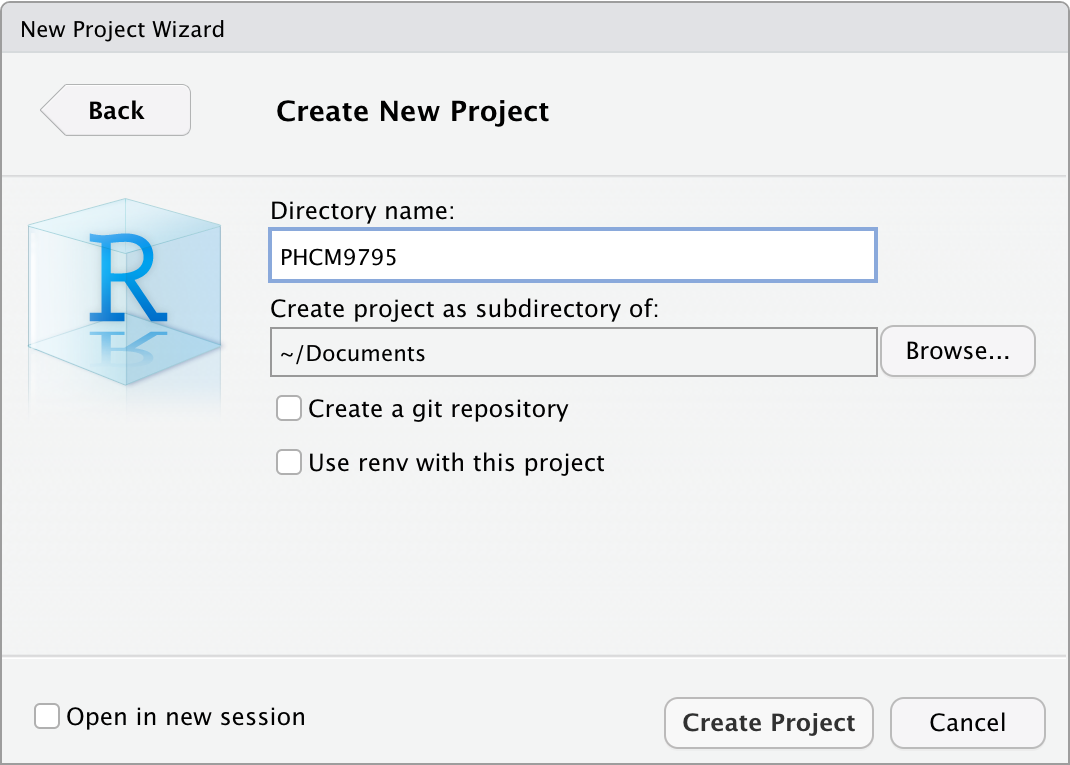
Task: Cancel the New Project Wizard
Action: 967,723
